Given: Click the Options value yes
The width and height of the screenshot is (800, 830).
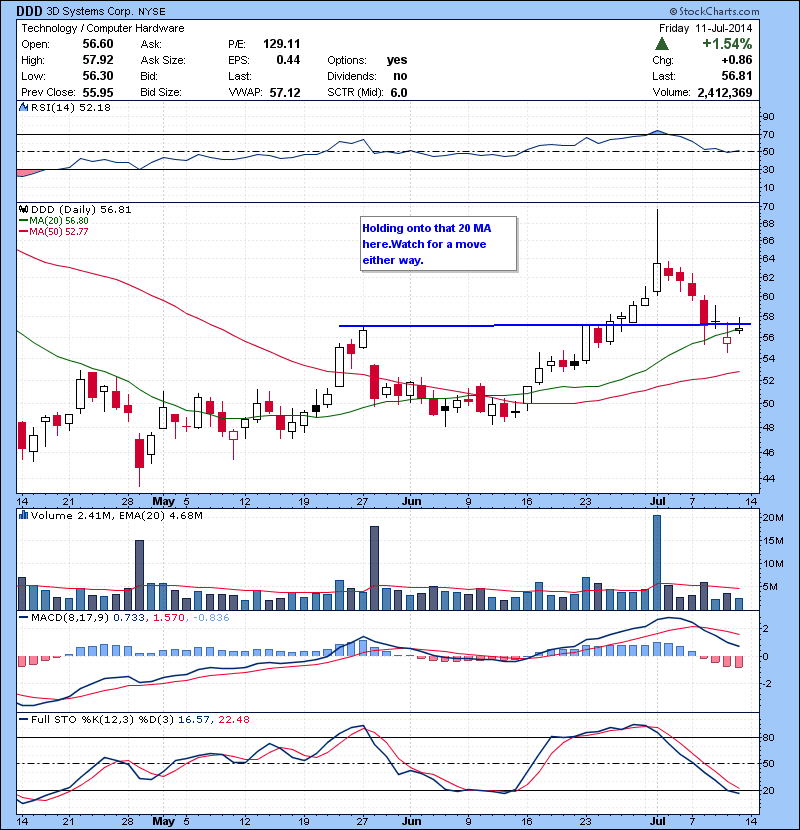Looking at the screenshot, I should 397,60.
